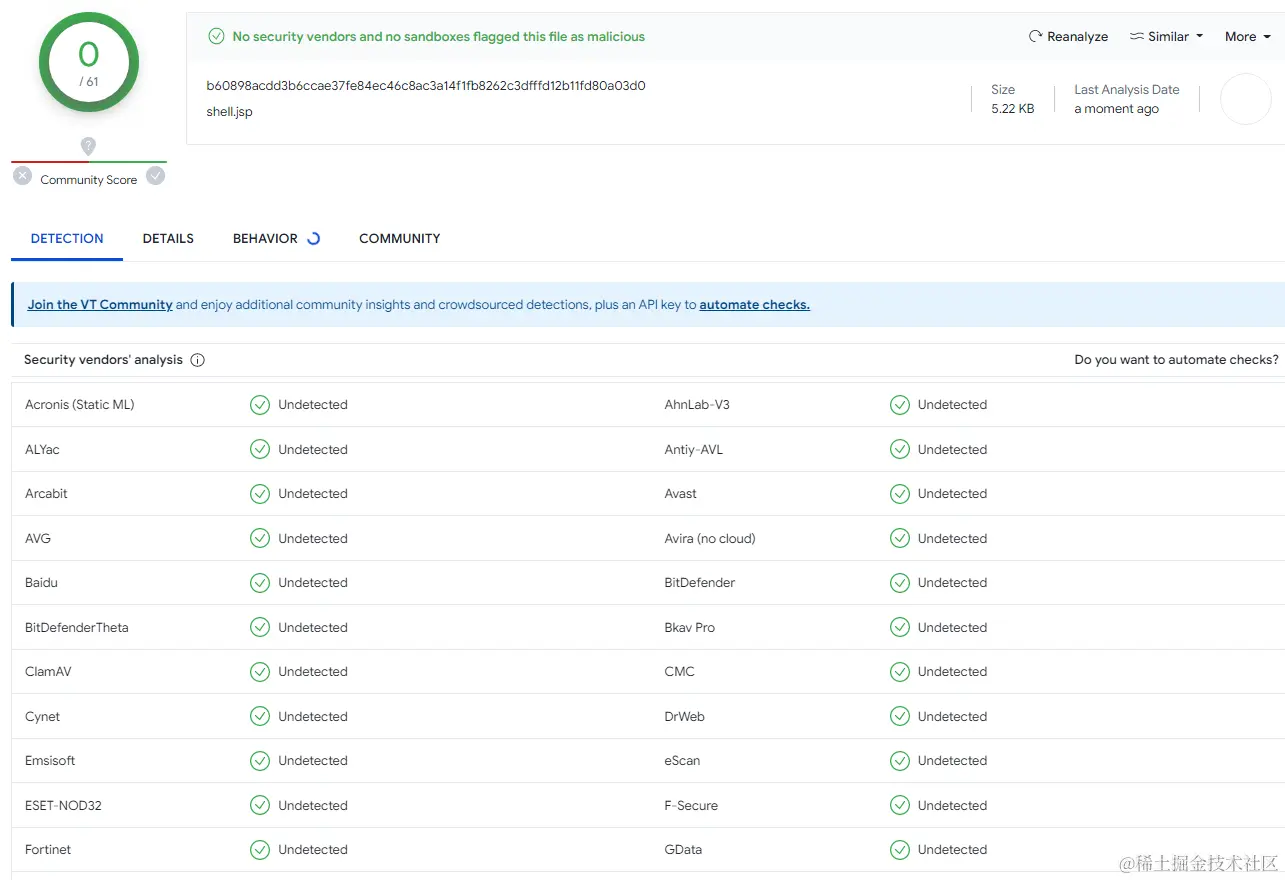The height and width of the screenshot is (880, 1285).
Task: Click the Community Score label
Action: 89,180
